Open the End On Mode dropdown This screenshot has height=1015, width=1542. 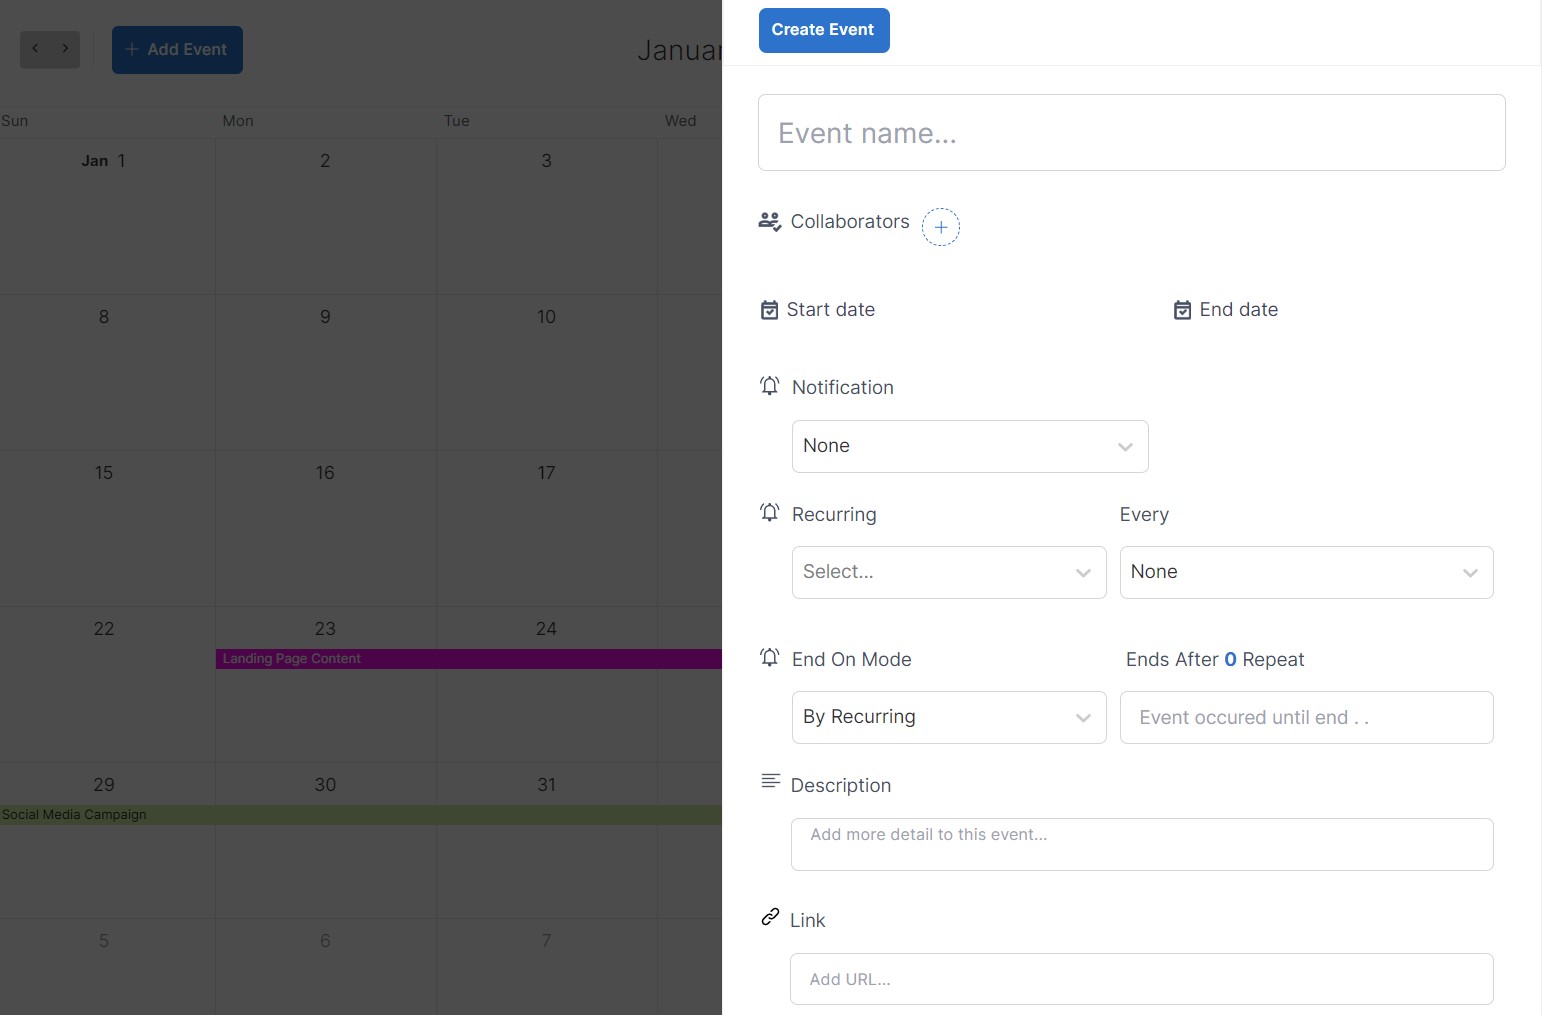pyautogui.click(x=949, y=717)
